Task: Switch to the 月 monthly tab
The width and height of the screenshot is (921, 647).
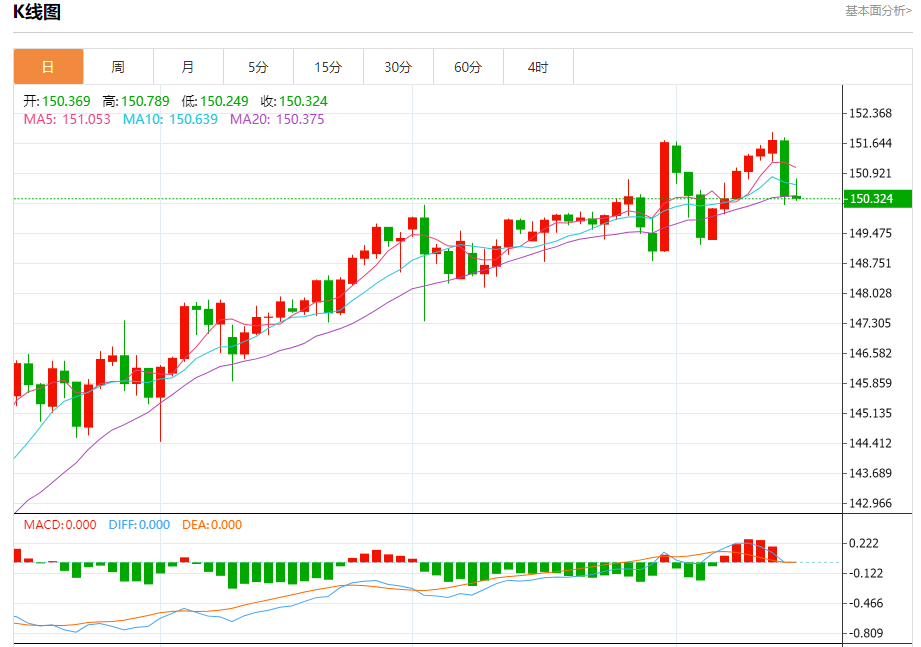Action: coord(188,67)
